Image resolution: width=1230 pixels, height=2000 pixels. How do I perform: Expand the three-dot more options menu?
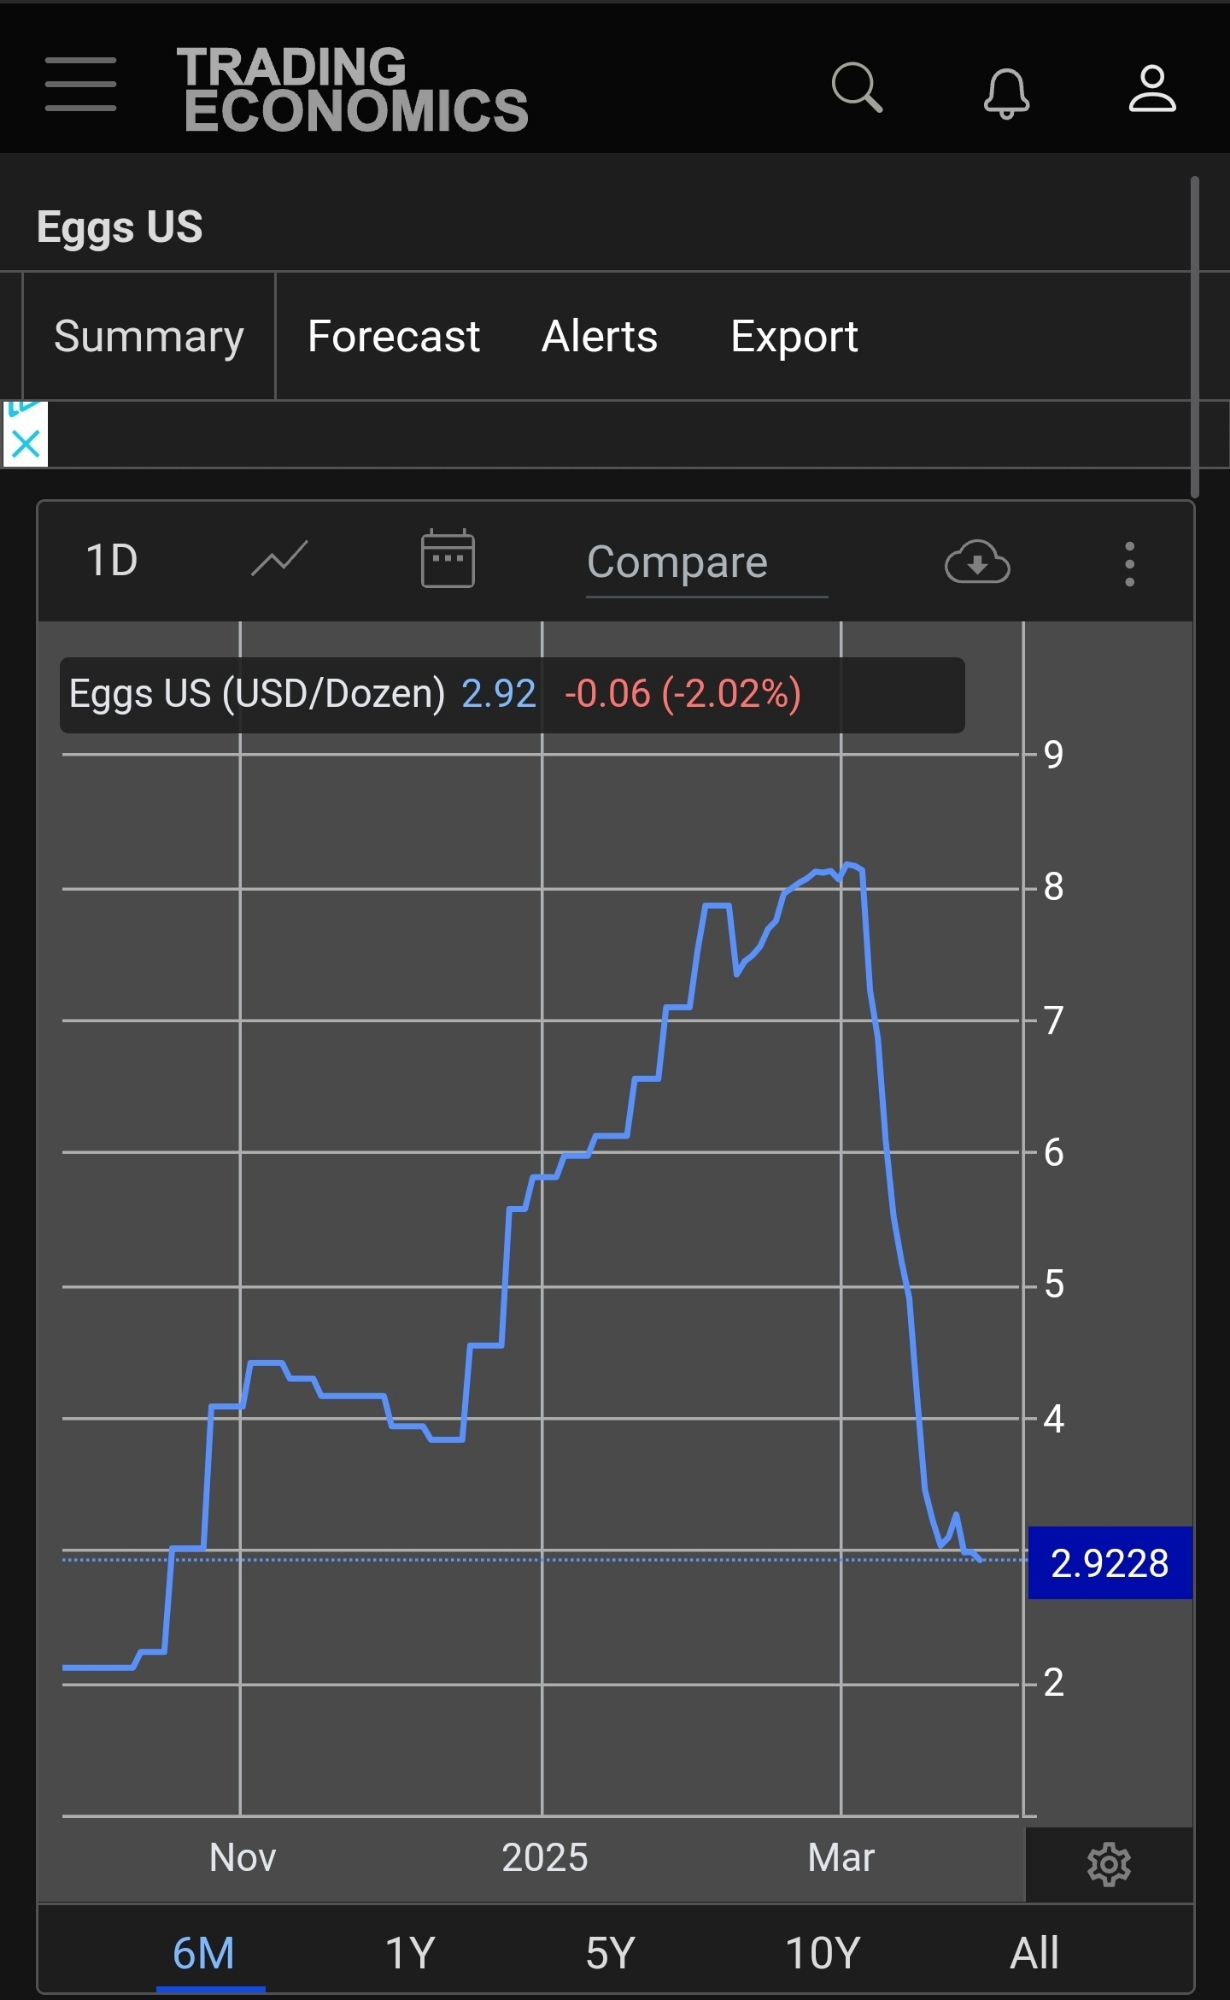tap(1129, 564)
